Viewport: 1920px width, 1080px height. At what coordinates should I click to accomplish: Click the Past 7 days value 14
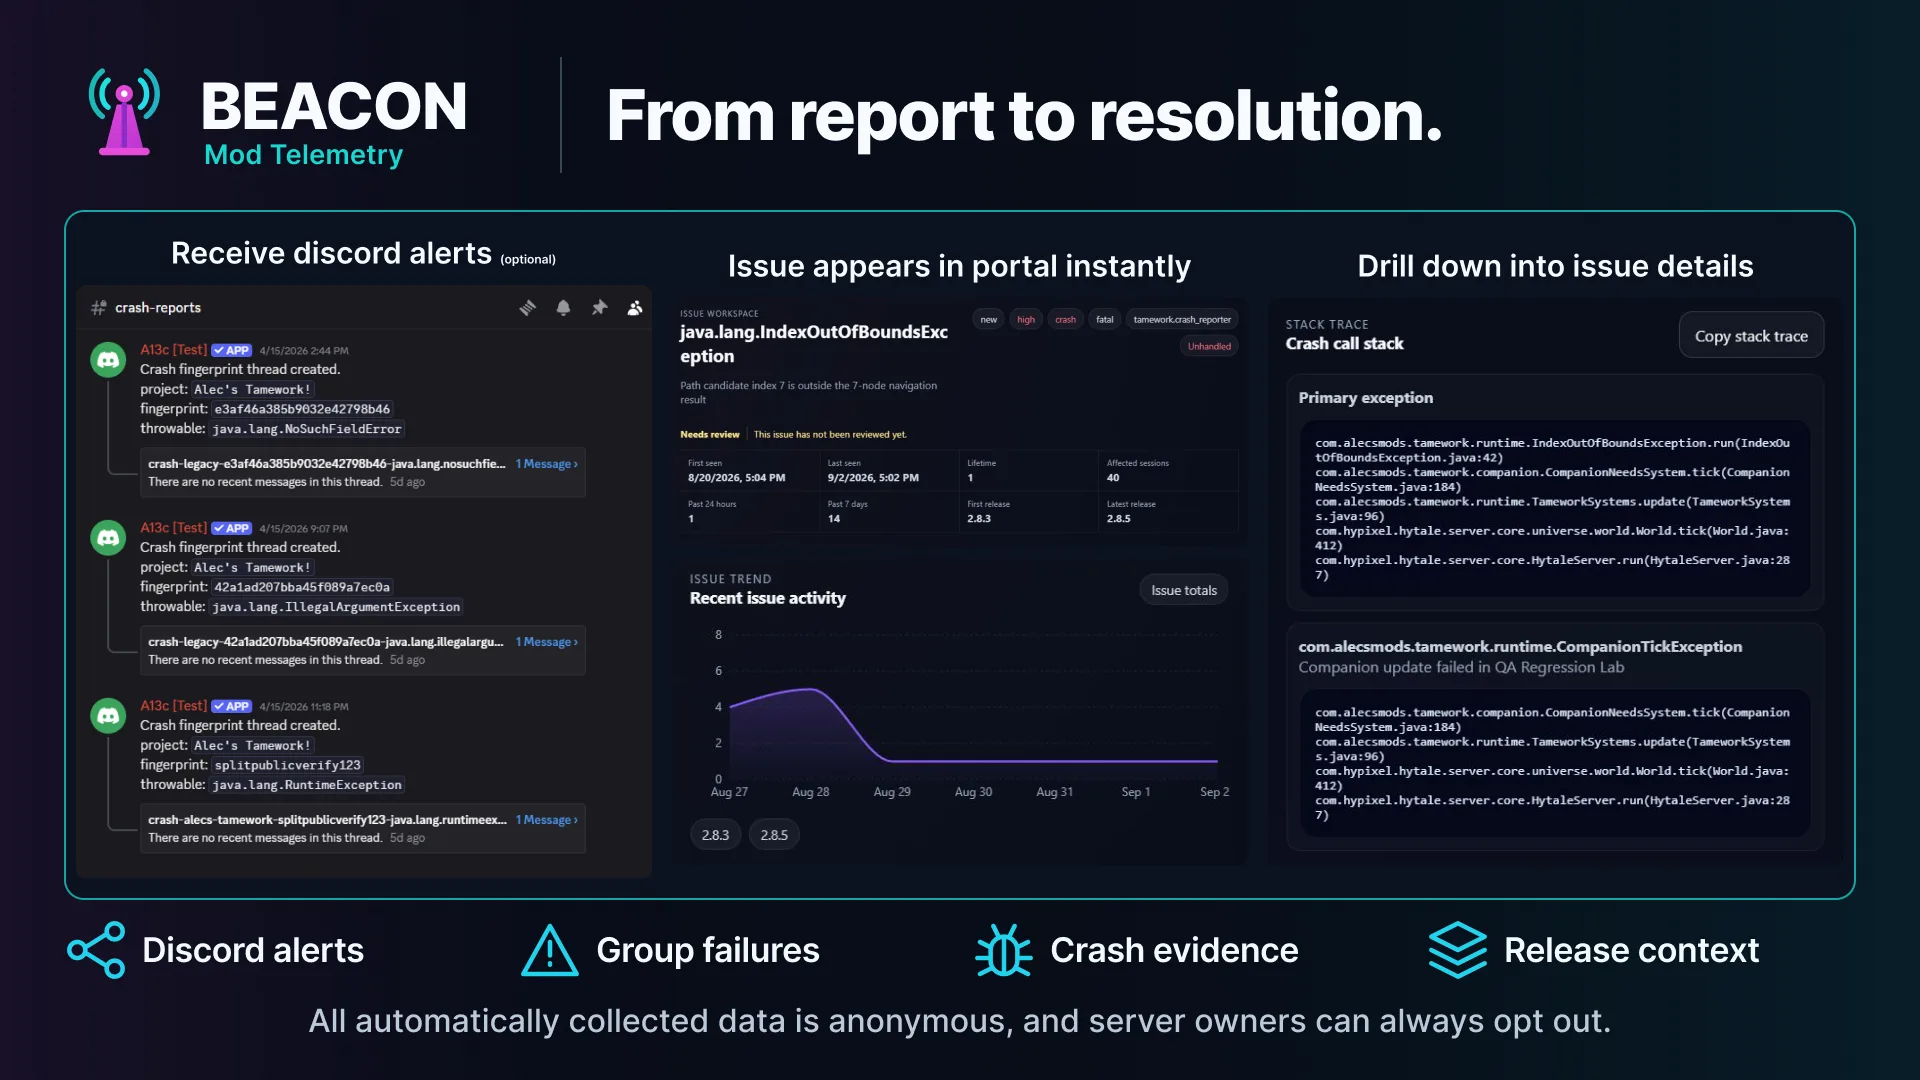pyautogui.click(x=834, y=519)
